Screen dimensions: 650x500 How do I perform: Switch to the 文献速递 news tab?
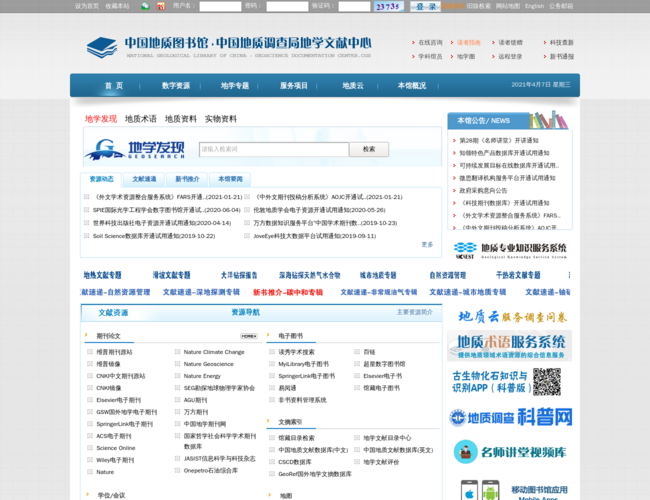tap(144, 179)
